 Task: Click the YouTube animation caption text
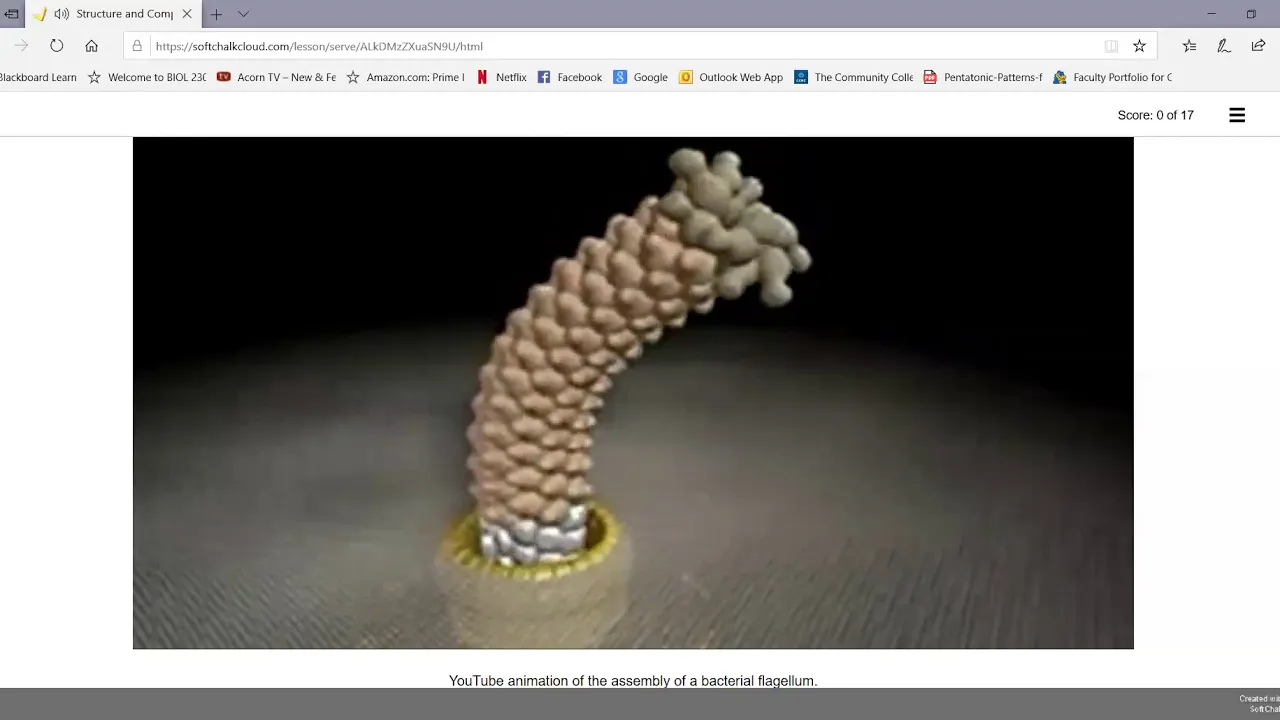pyautogui.click(x=633, y=681)
